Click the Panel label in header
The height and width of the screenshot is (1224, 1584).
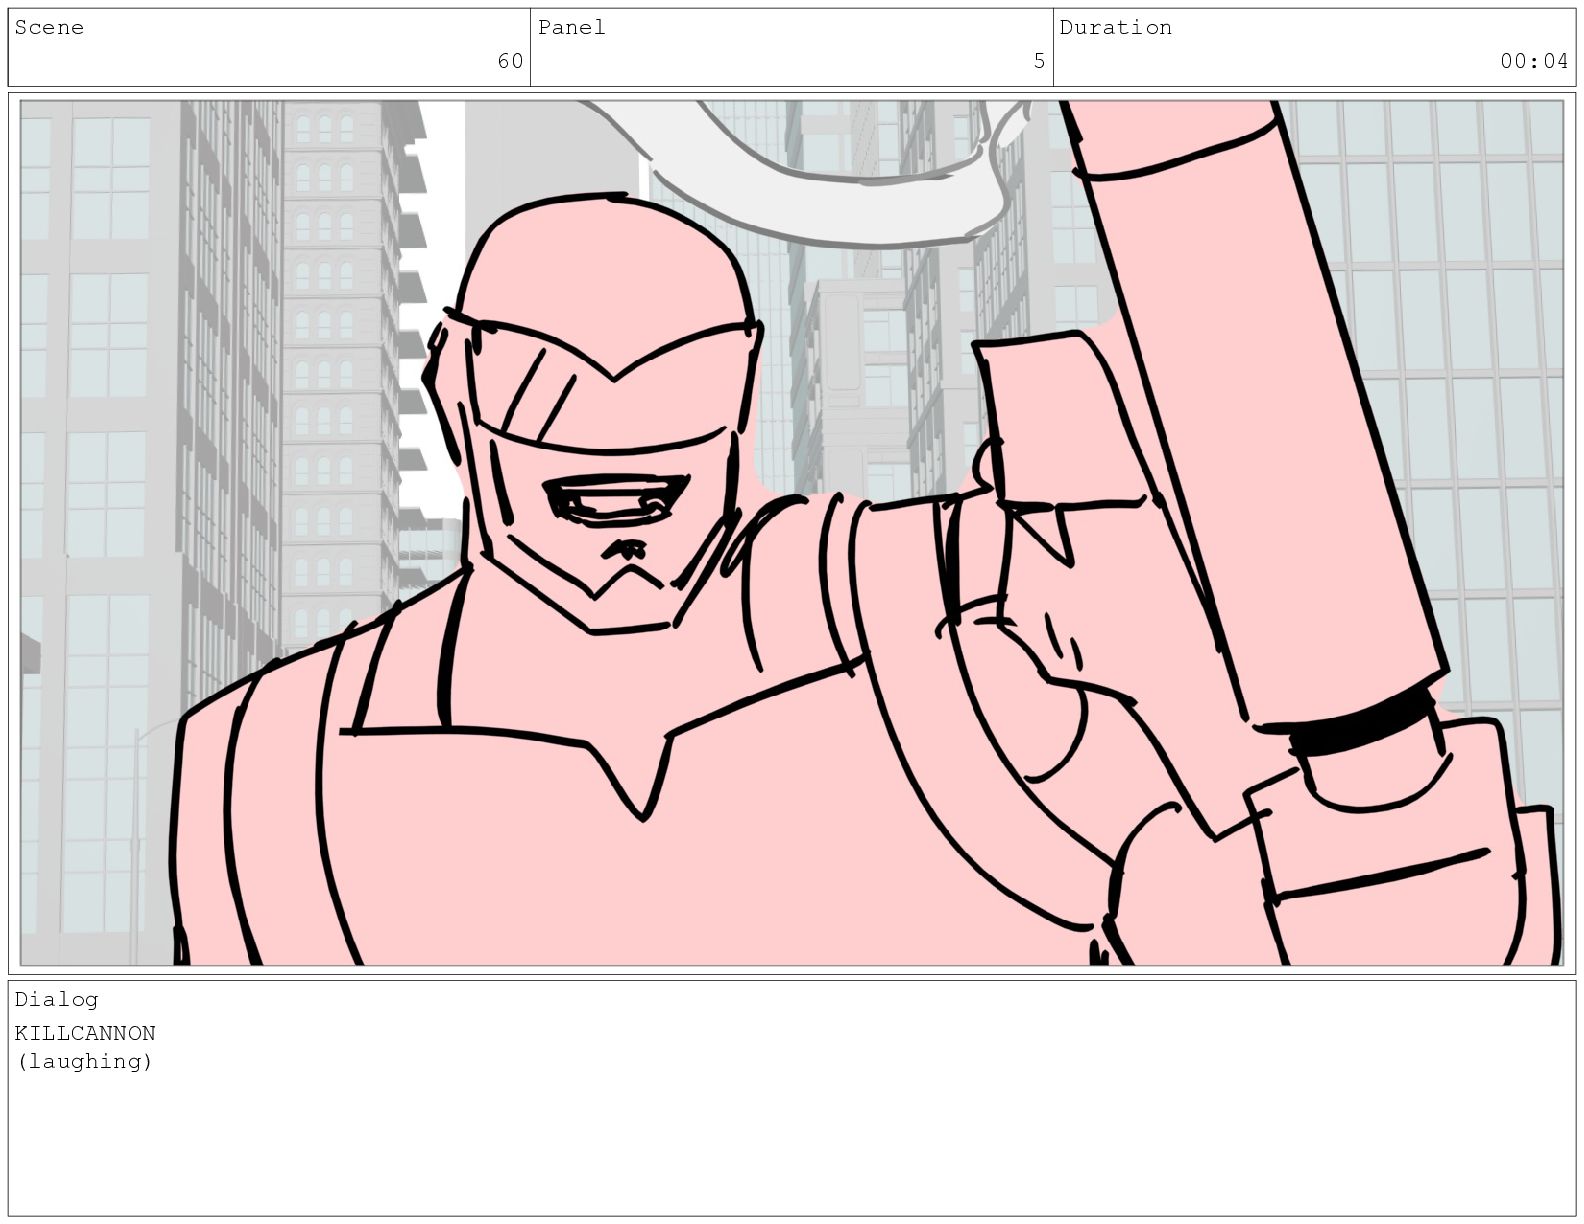click(572, 28)
